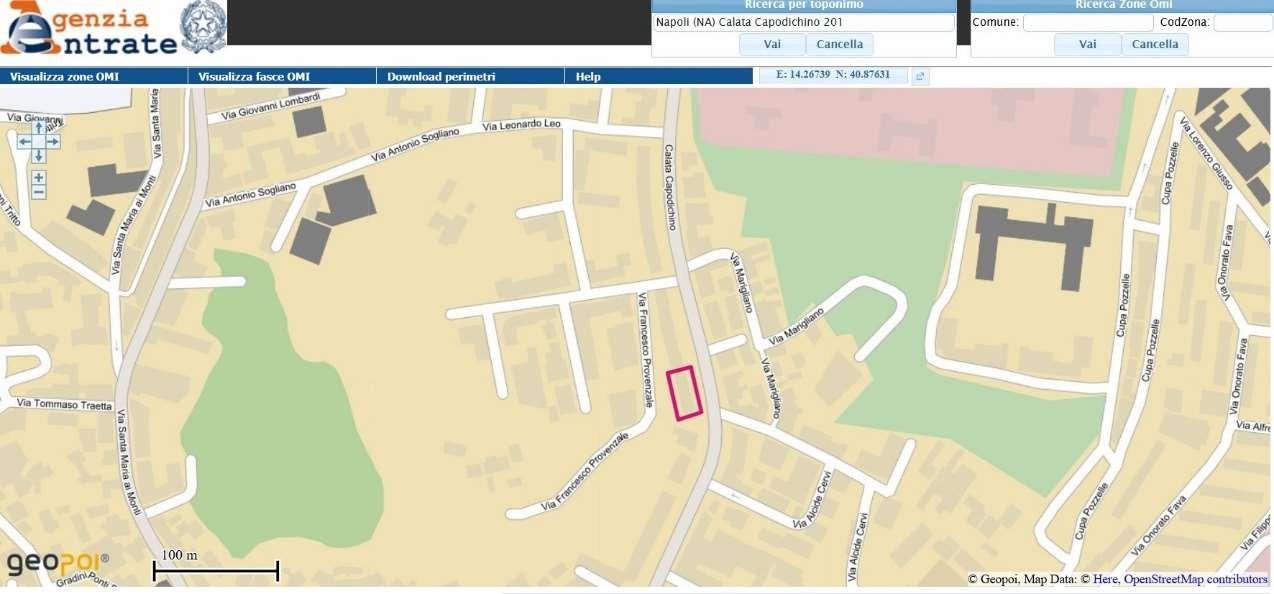Screen dimensions: 1274x594
Task: Focus the CodZona input field
Action: pyautogui.click(x=1243, y=22)
